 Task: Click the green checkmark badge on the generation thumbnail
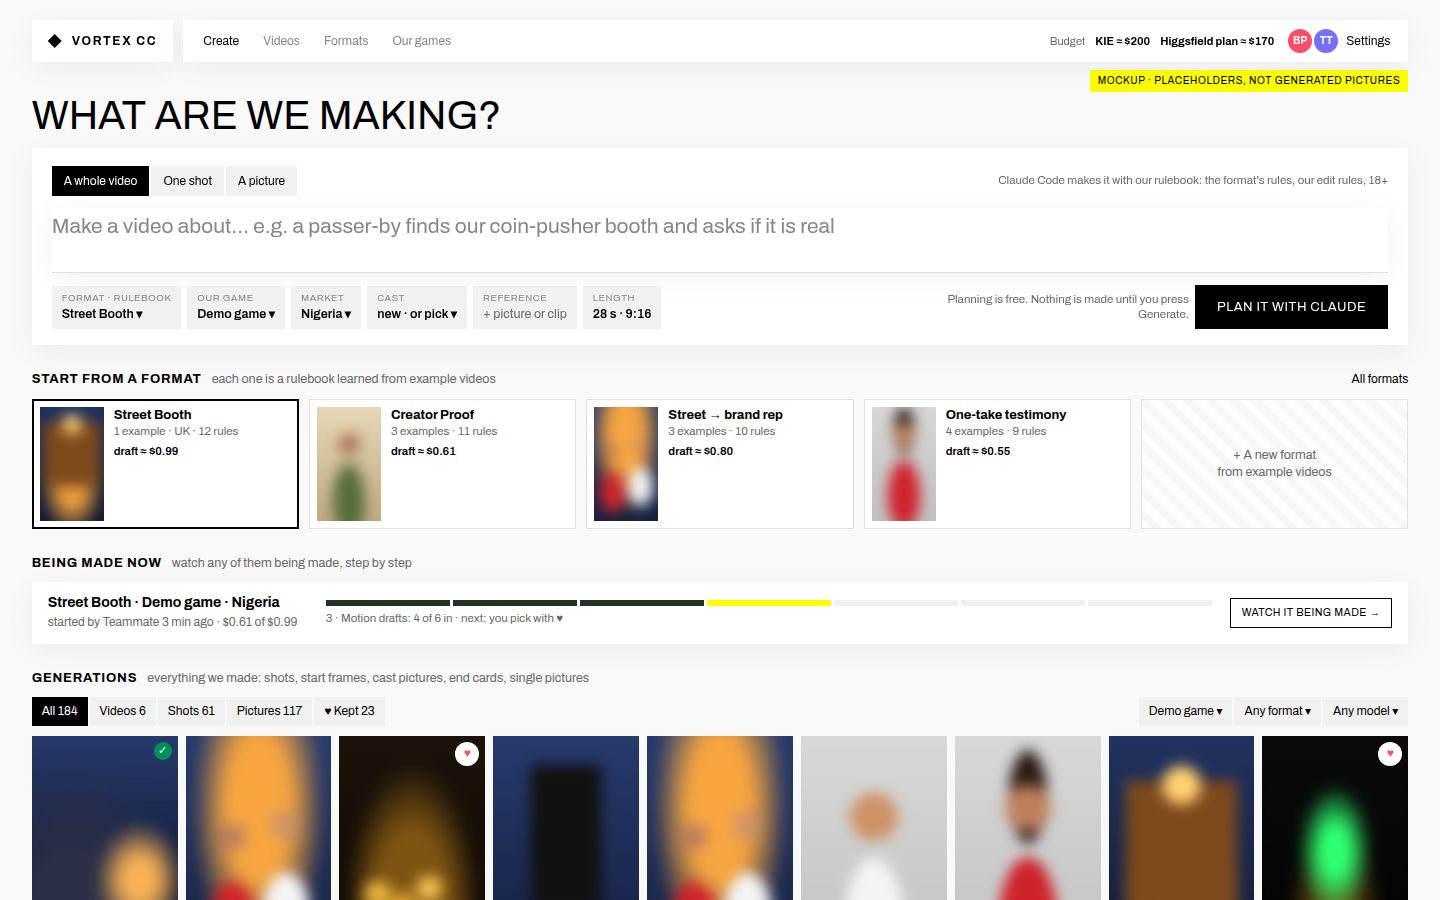click(163, 751)
